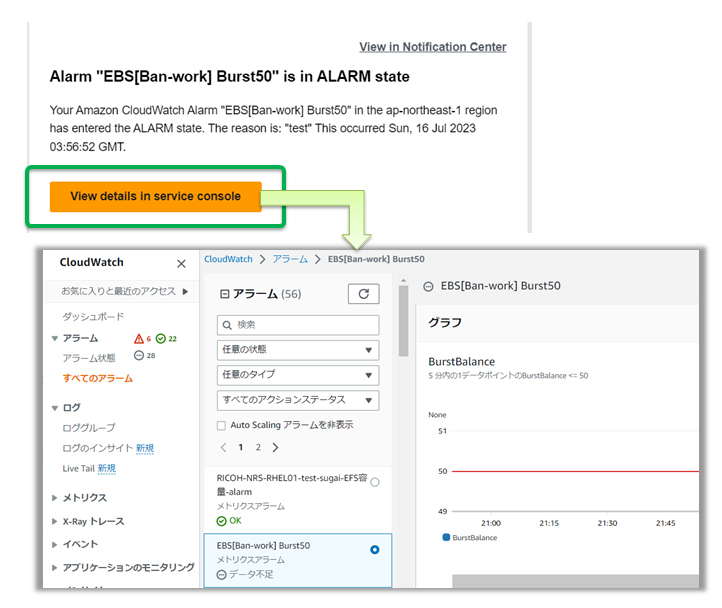Click the red in-alarm count icon

(139, 339)
